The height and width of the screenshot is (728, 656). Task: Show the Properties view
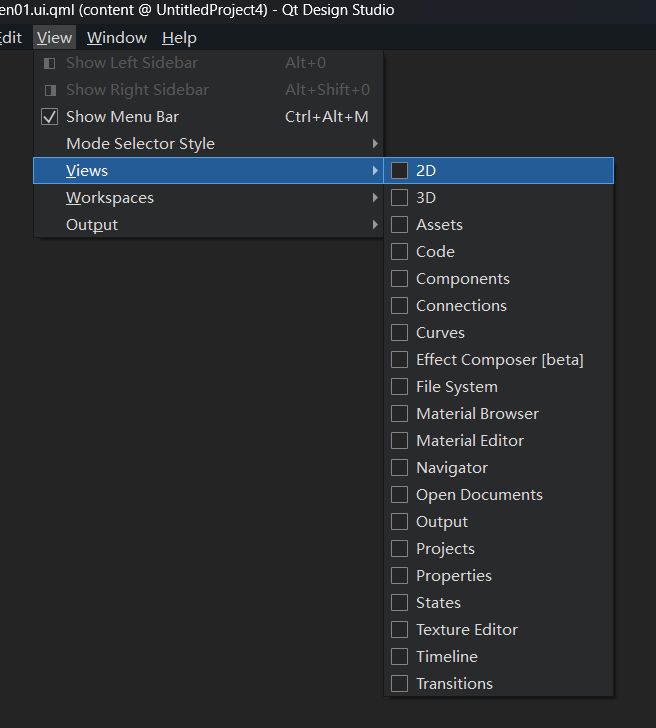[x=453, y=576]
